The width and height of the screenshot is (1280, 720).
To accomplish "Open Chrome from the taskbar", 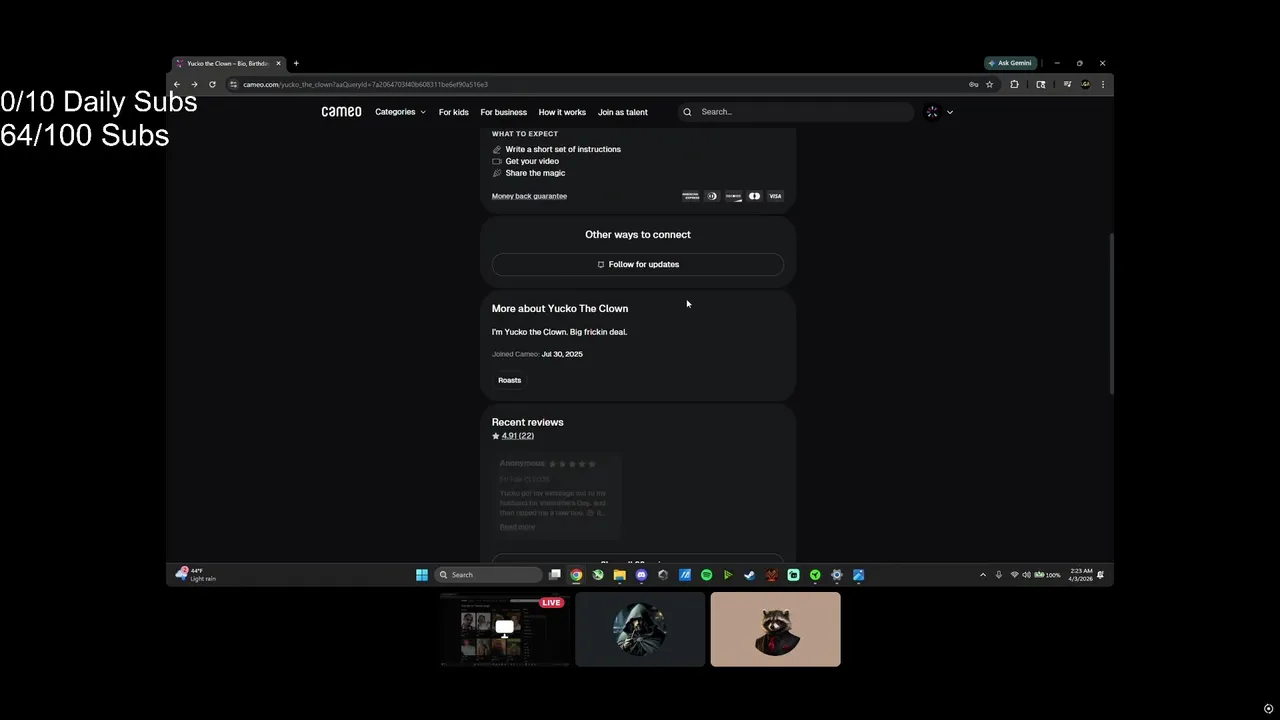I will [x=576, y=575].
